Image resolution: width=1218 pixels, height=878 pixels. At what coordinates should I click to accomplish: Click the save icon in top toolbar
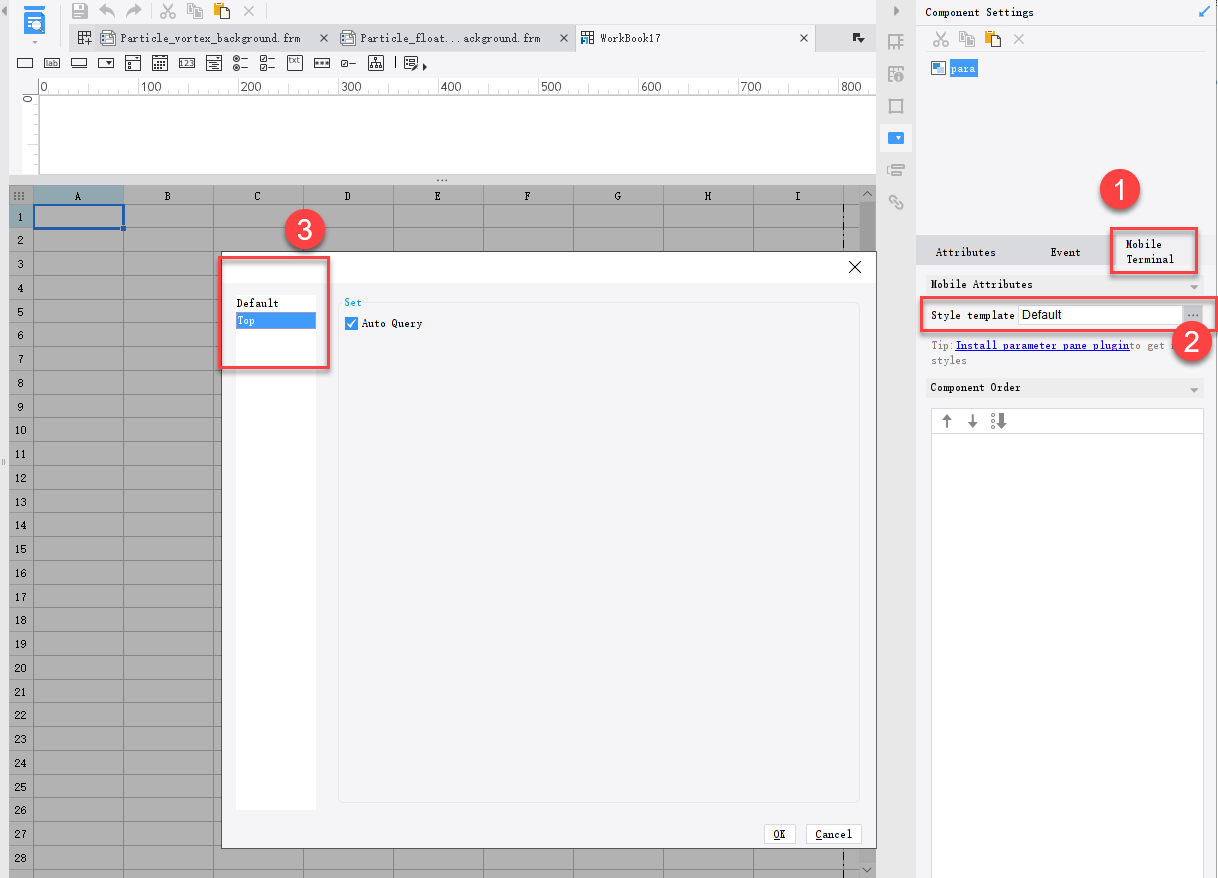coord(80,11)
